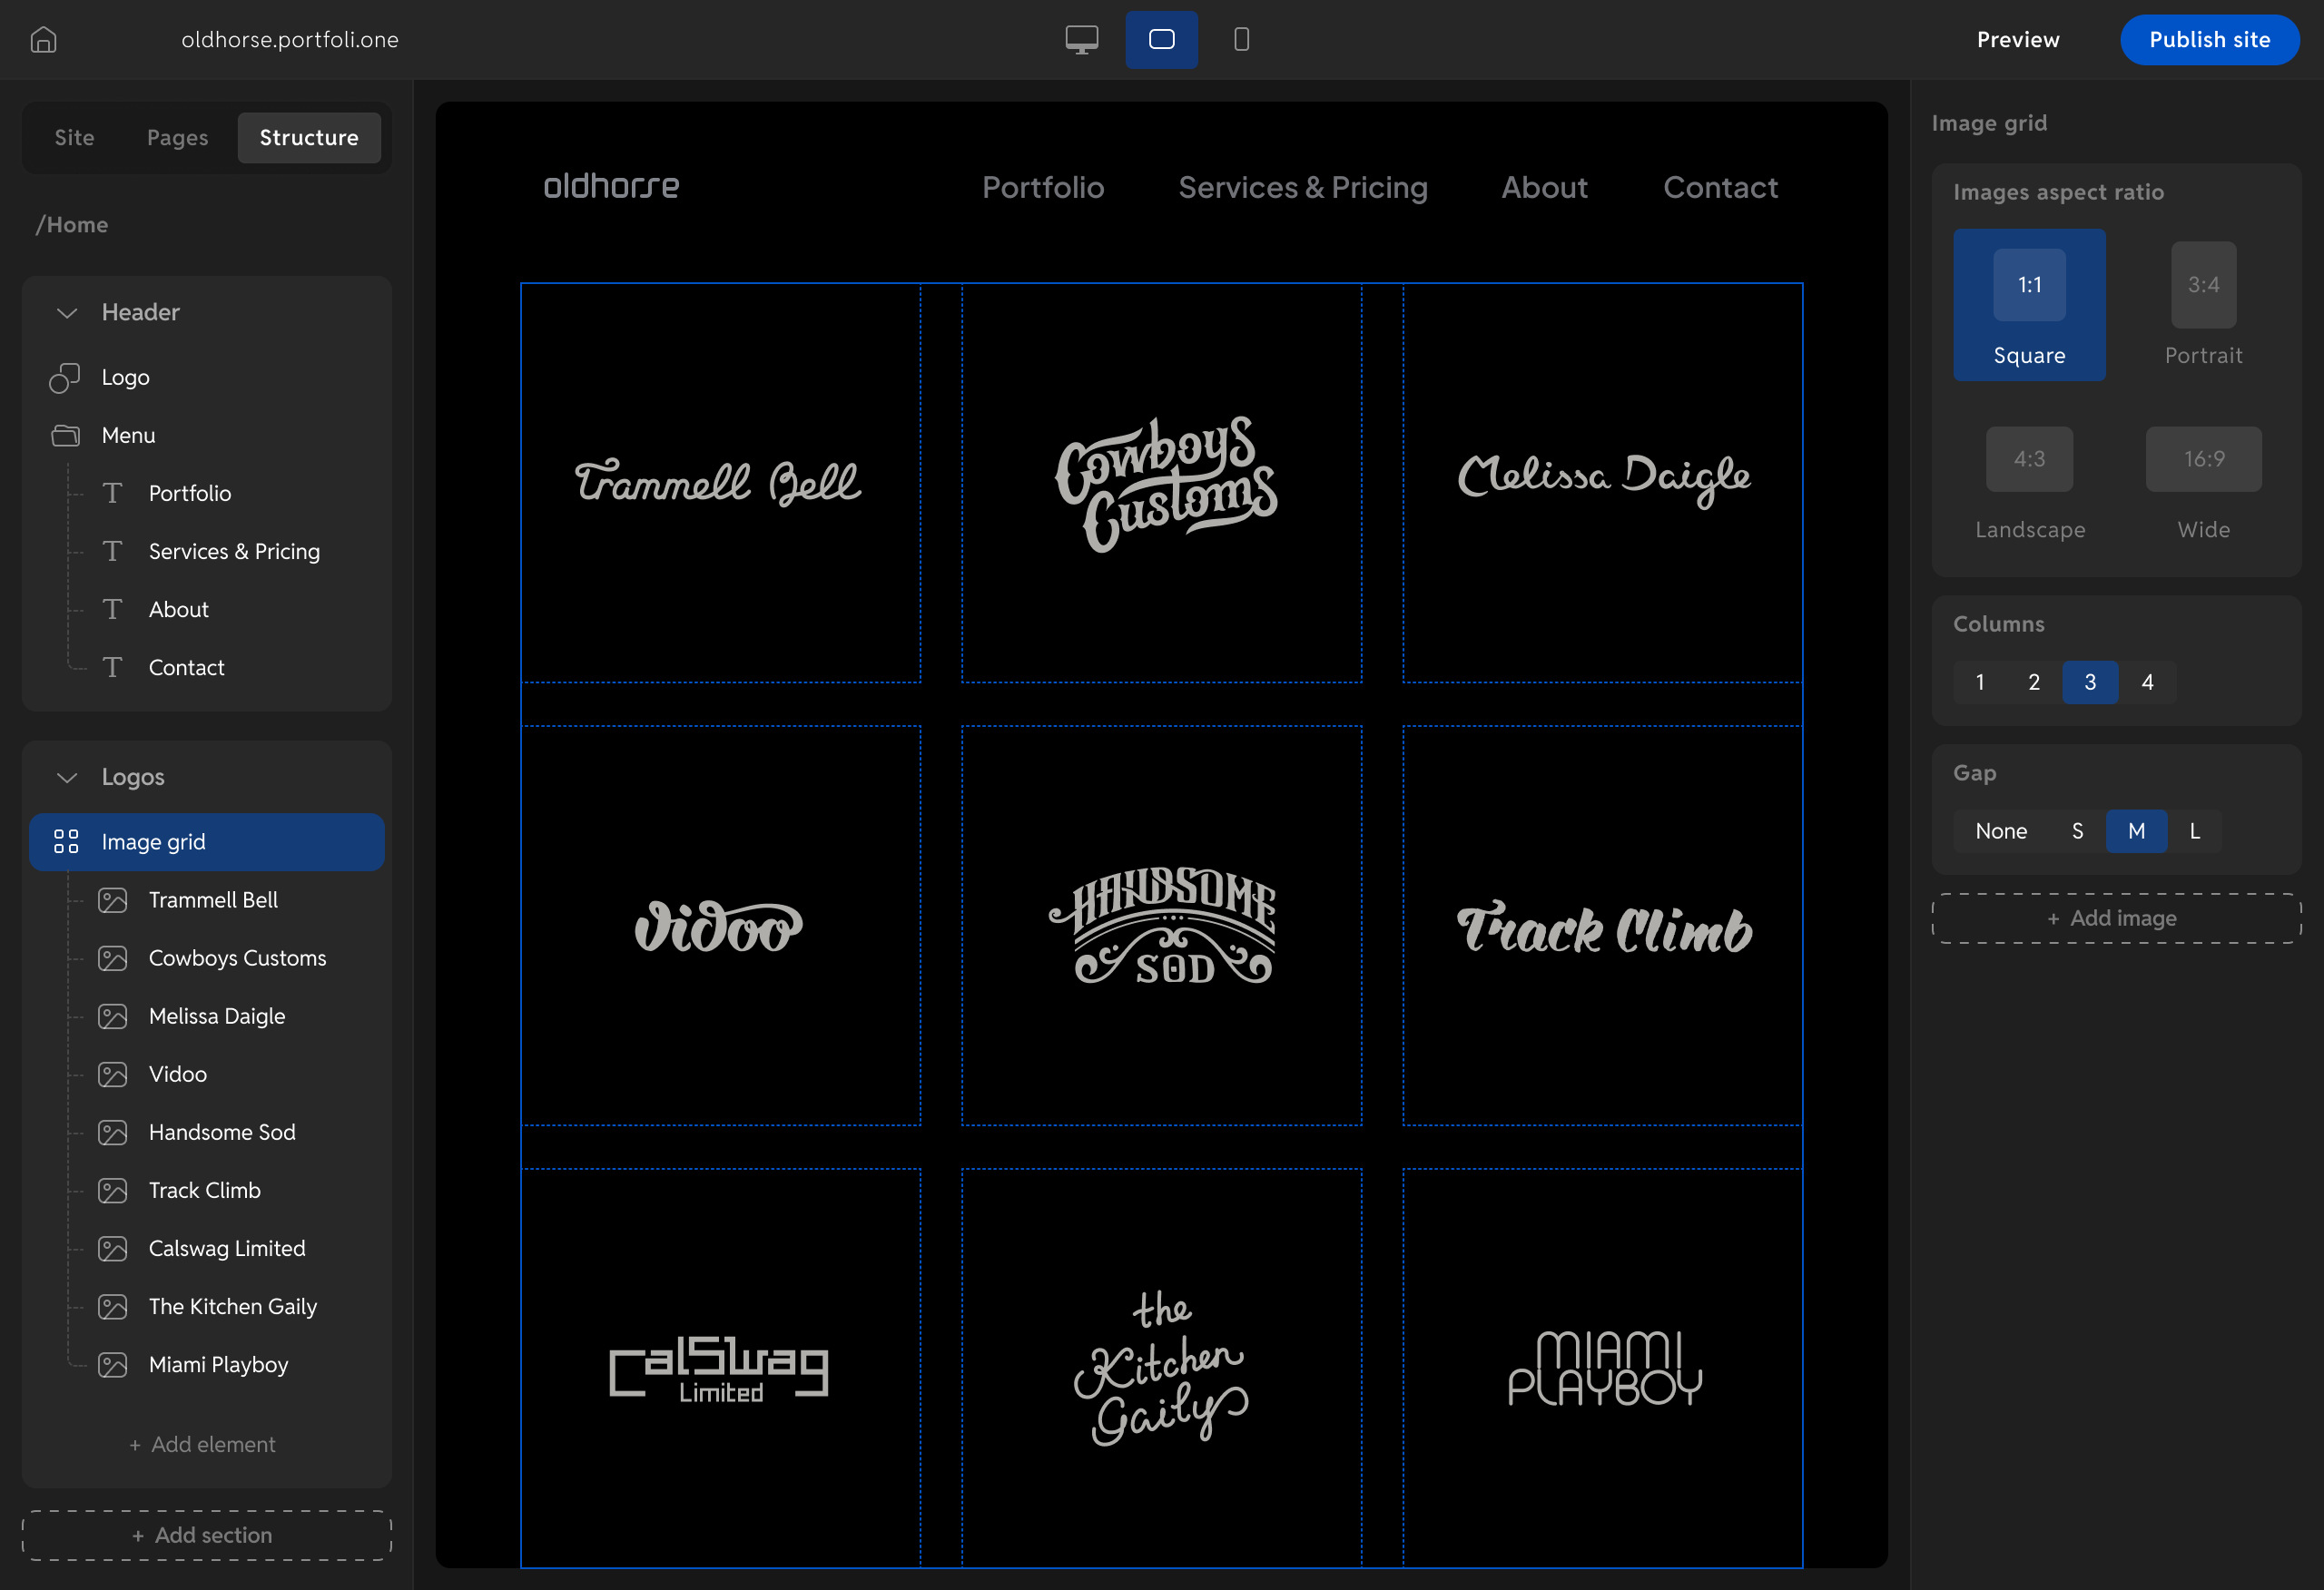Select the 3 columns option

coord(2090,682)
